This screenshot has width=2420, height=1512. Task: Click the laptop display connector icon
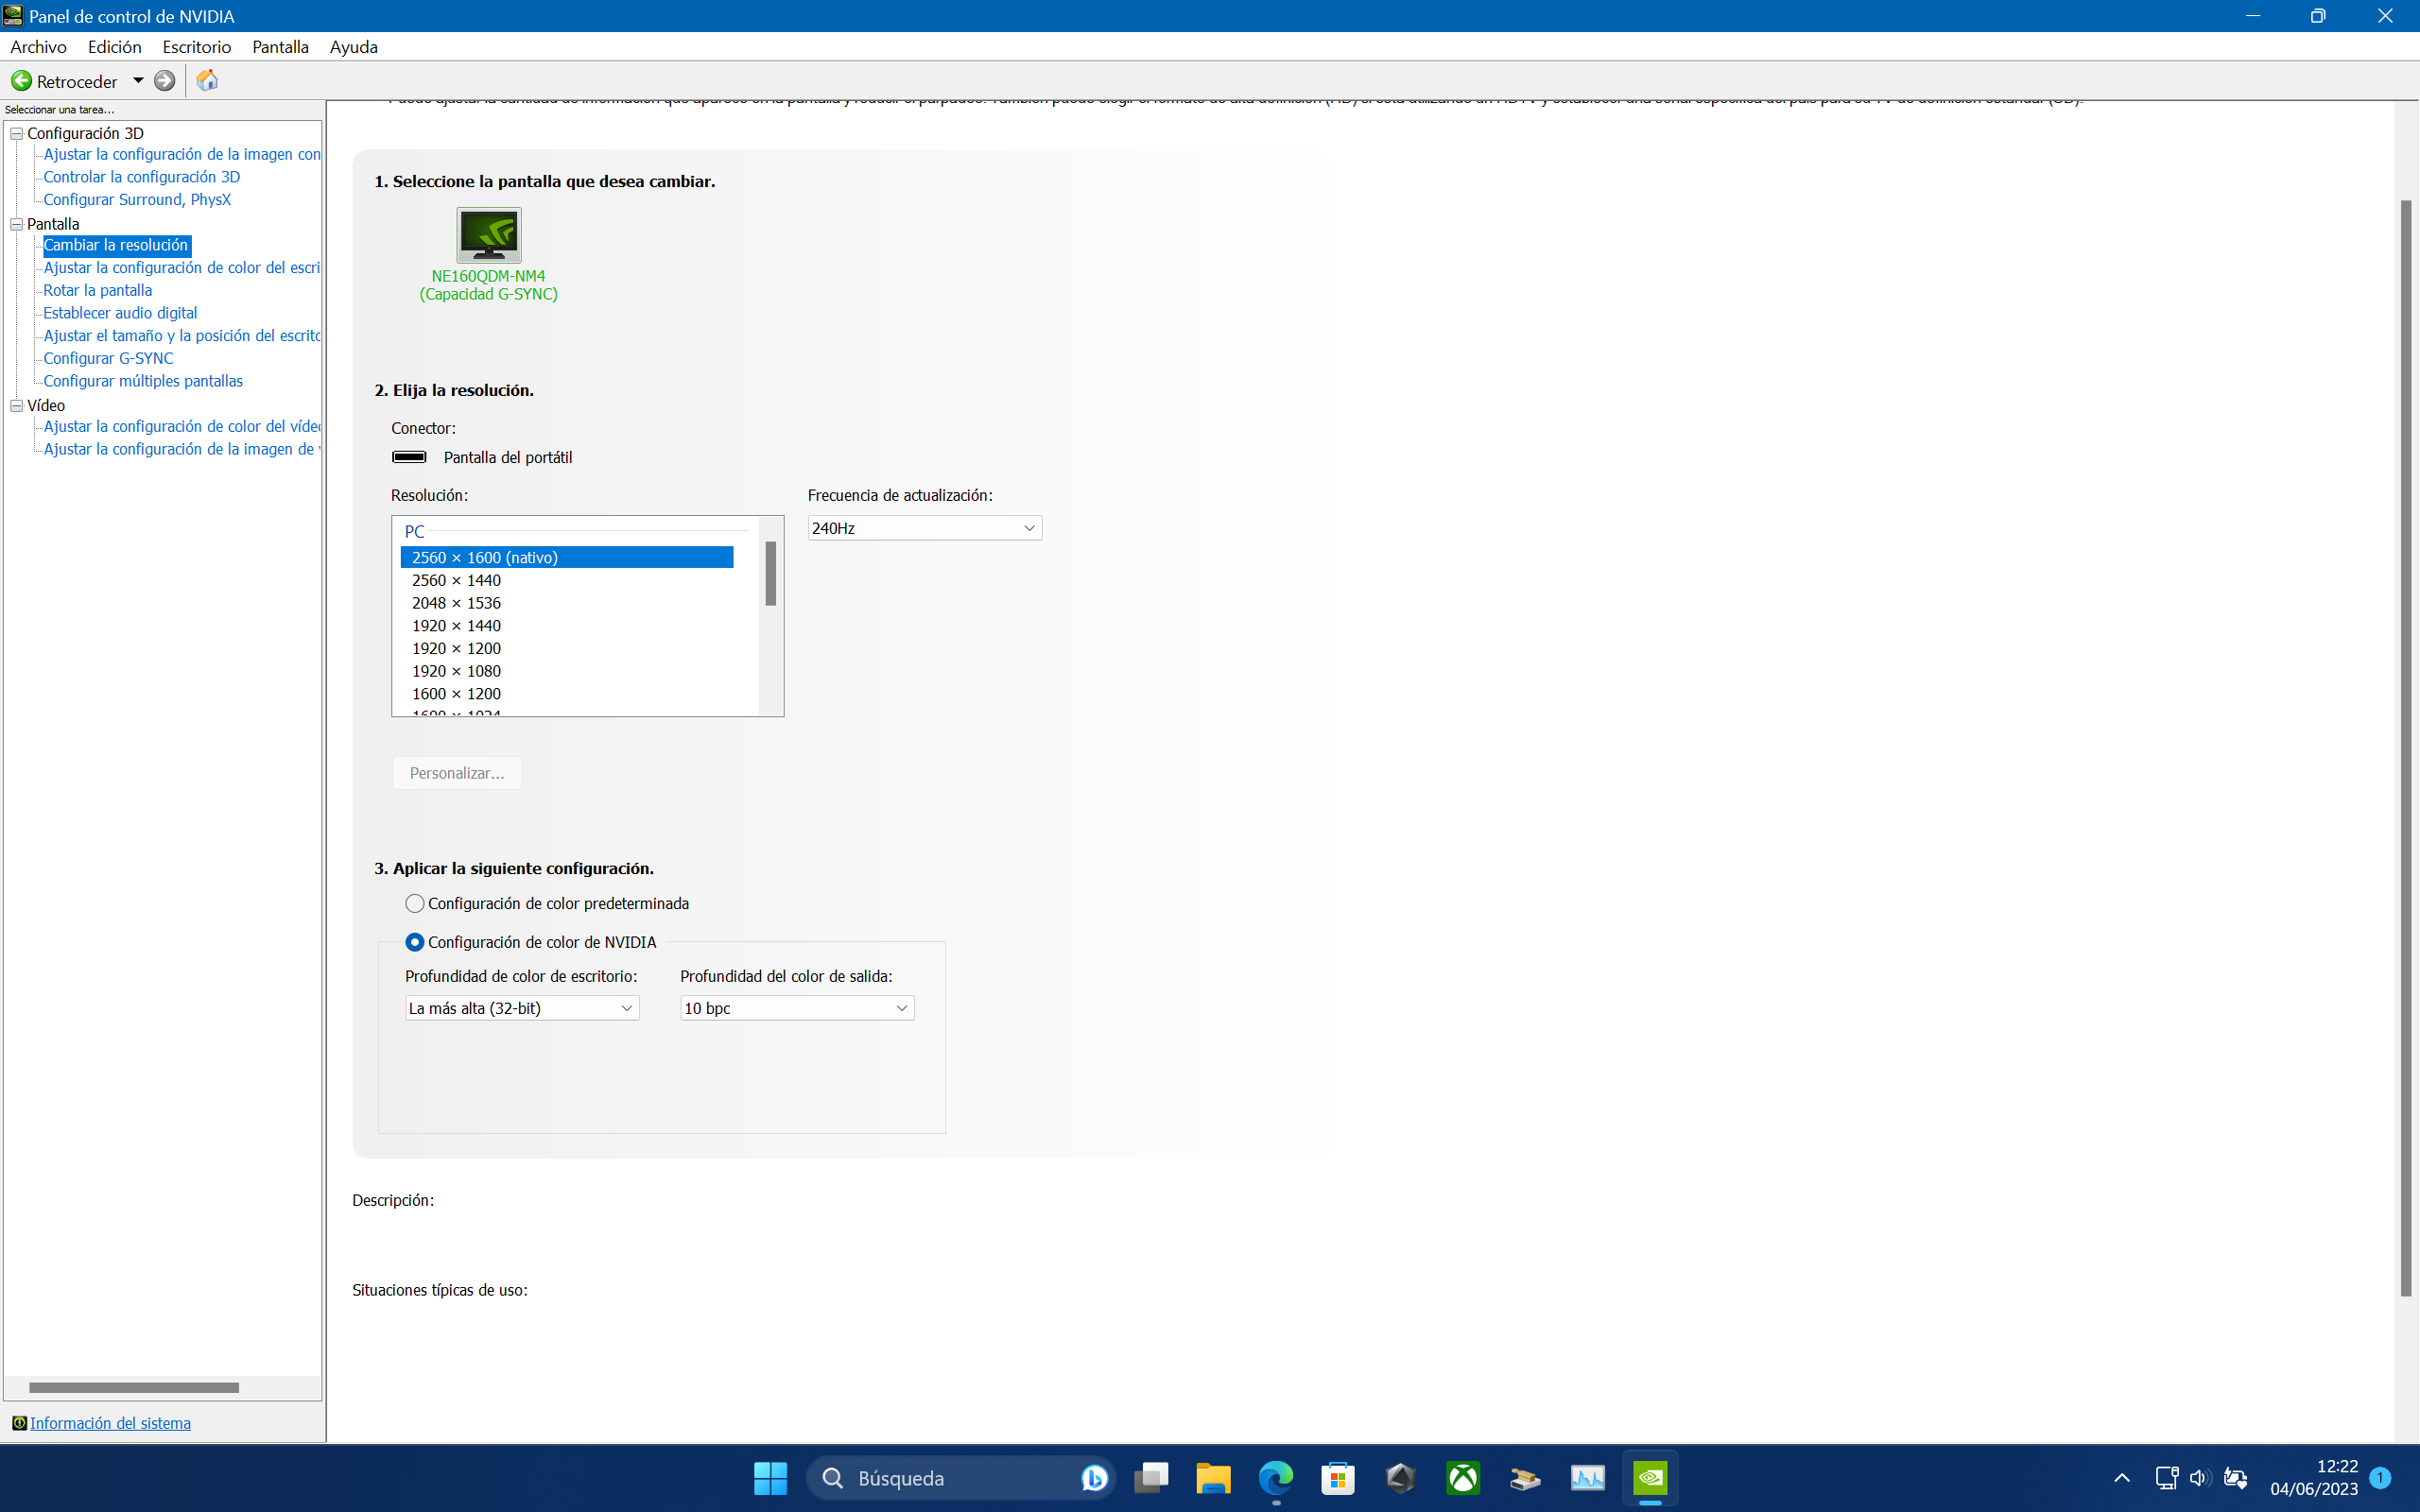point(409,457)
